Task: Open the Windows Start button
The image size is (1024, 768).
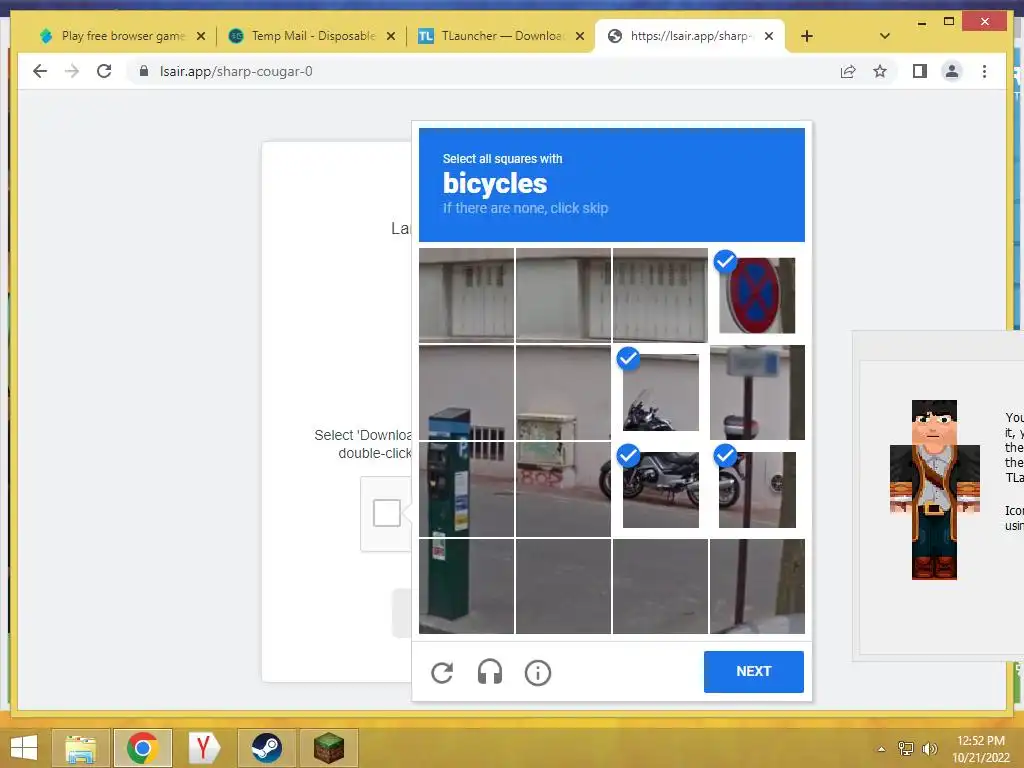Action: [24, 748]
